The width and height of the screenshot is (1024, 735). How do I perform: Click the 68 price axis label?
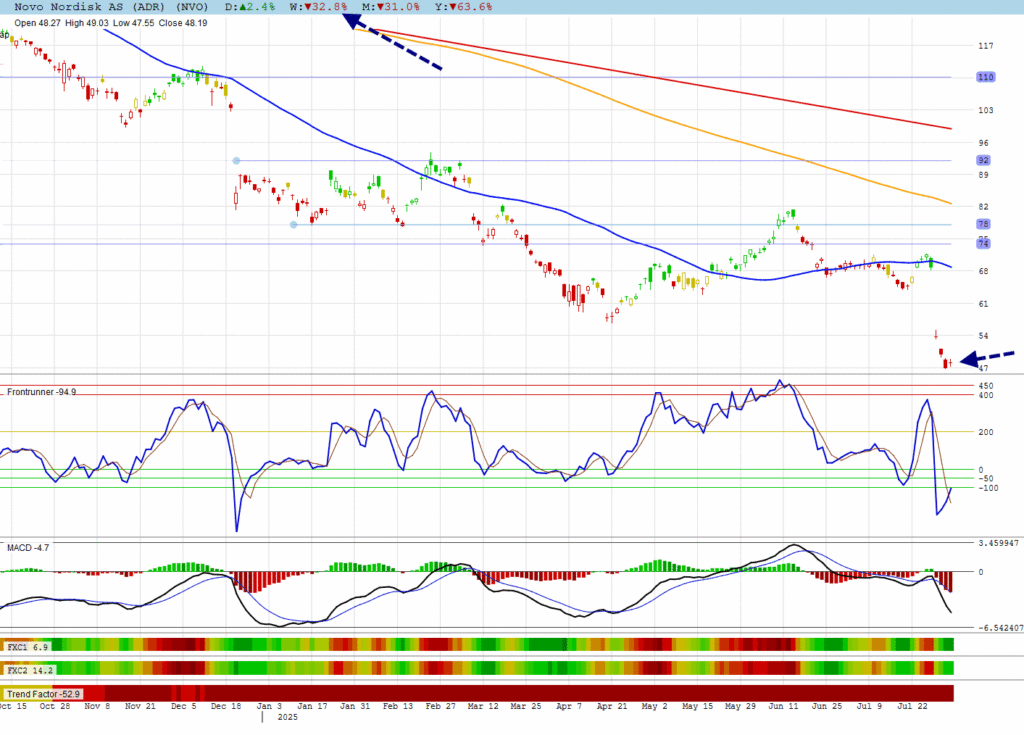click(984, 271)
